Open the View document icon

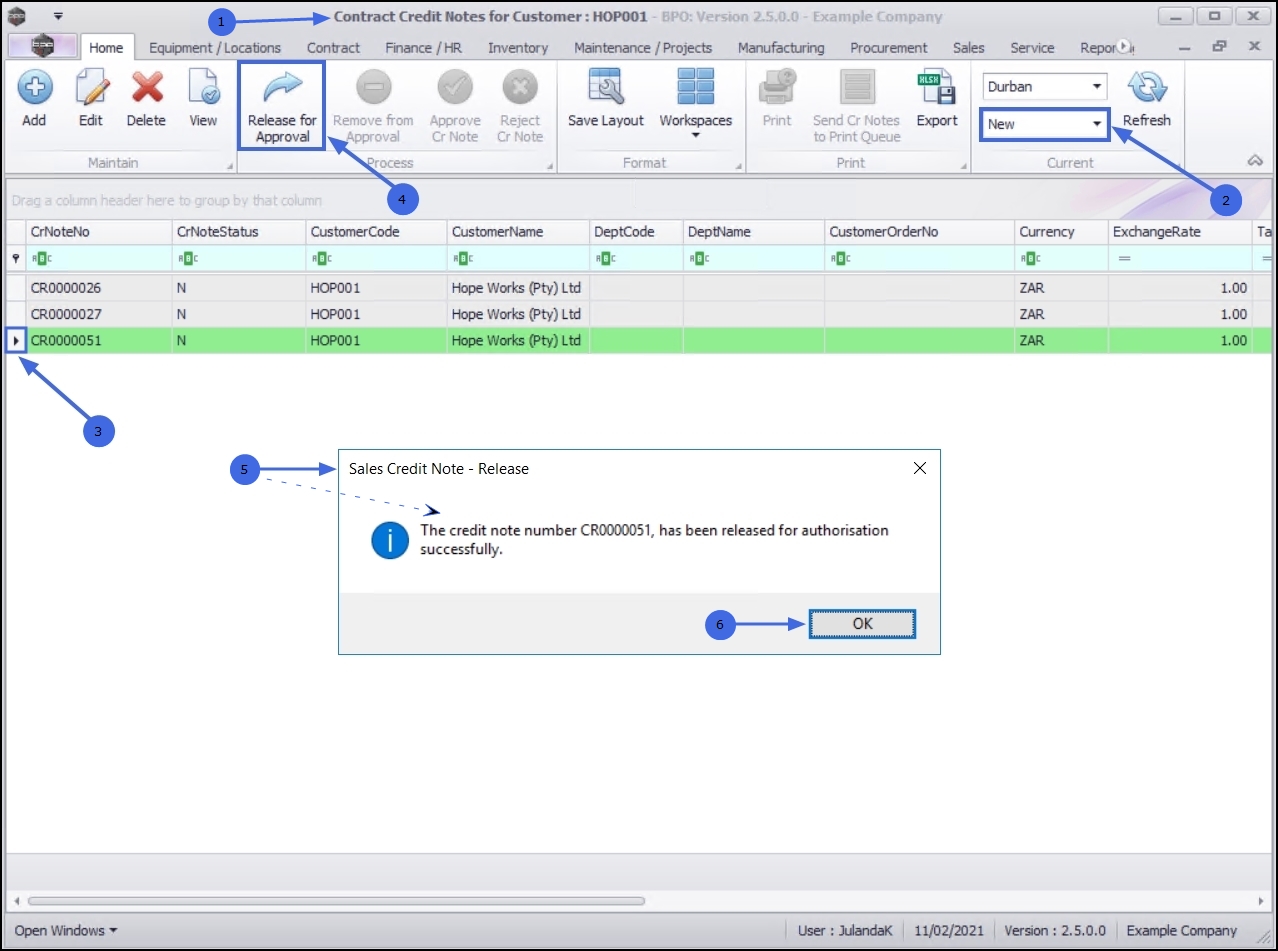tap(203, 87)
